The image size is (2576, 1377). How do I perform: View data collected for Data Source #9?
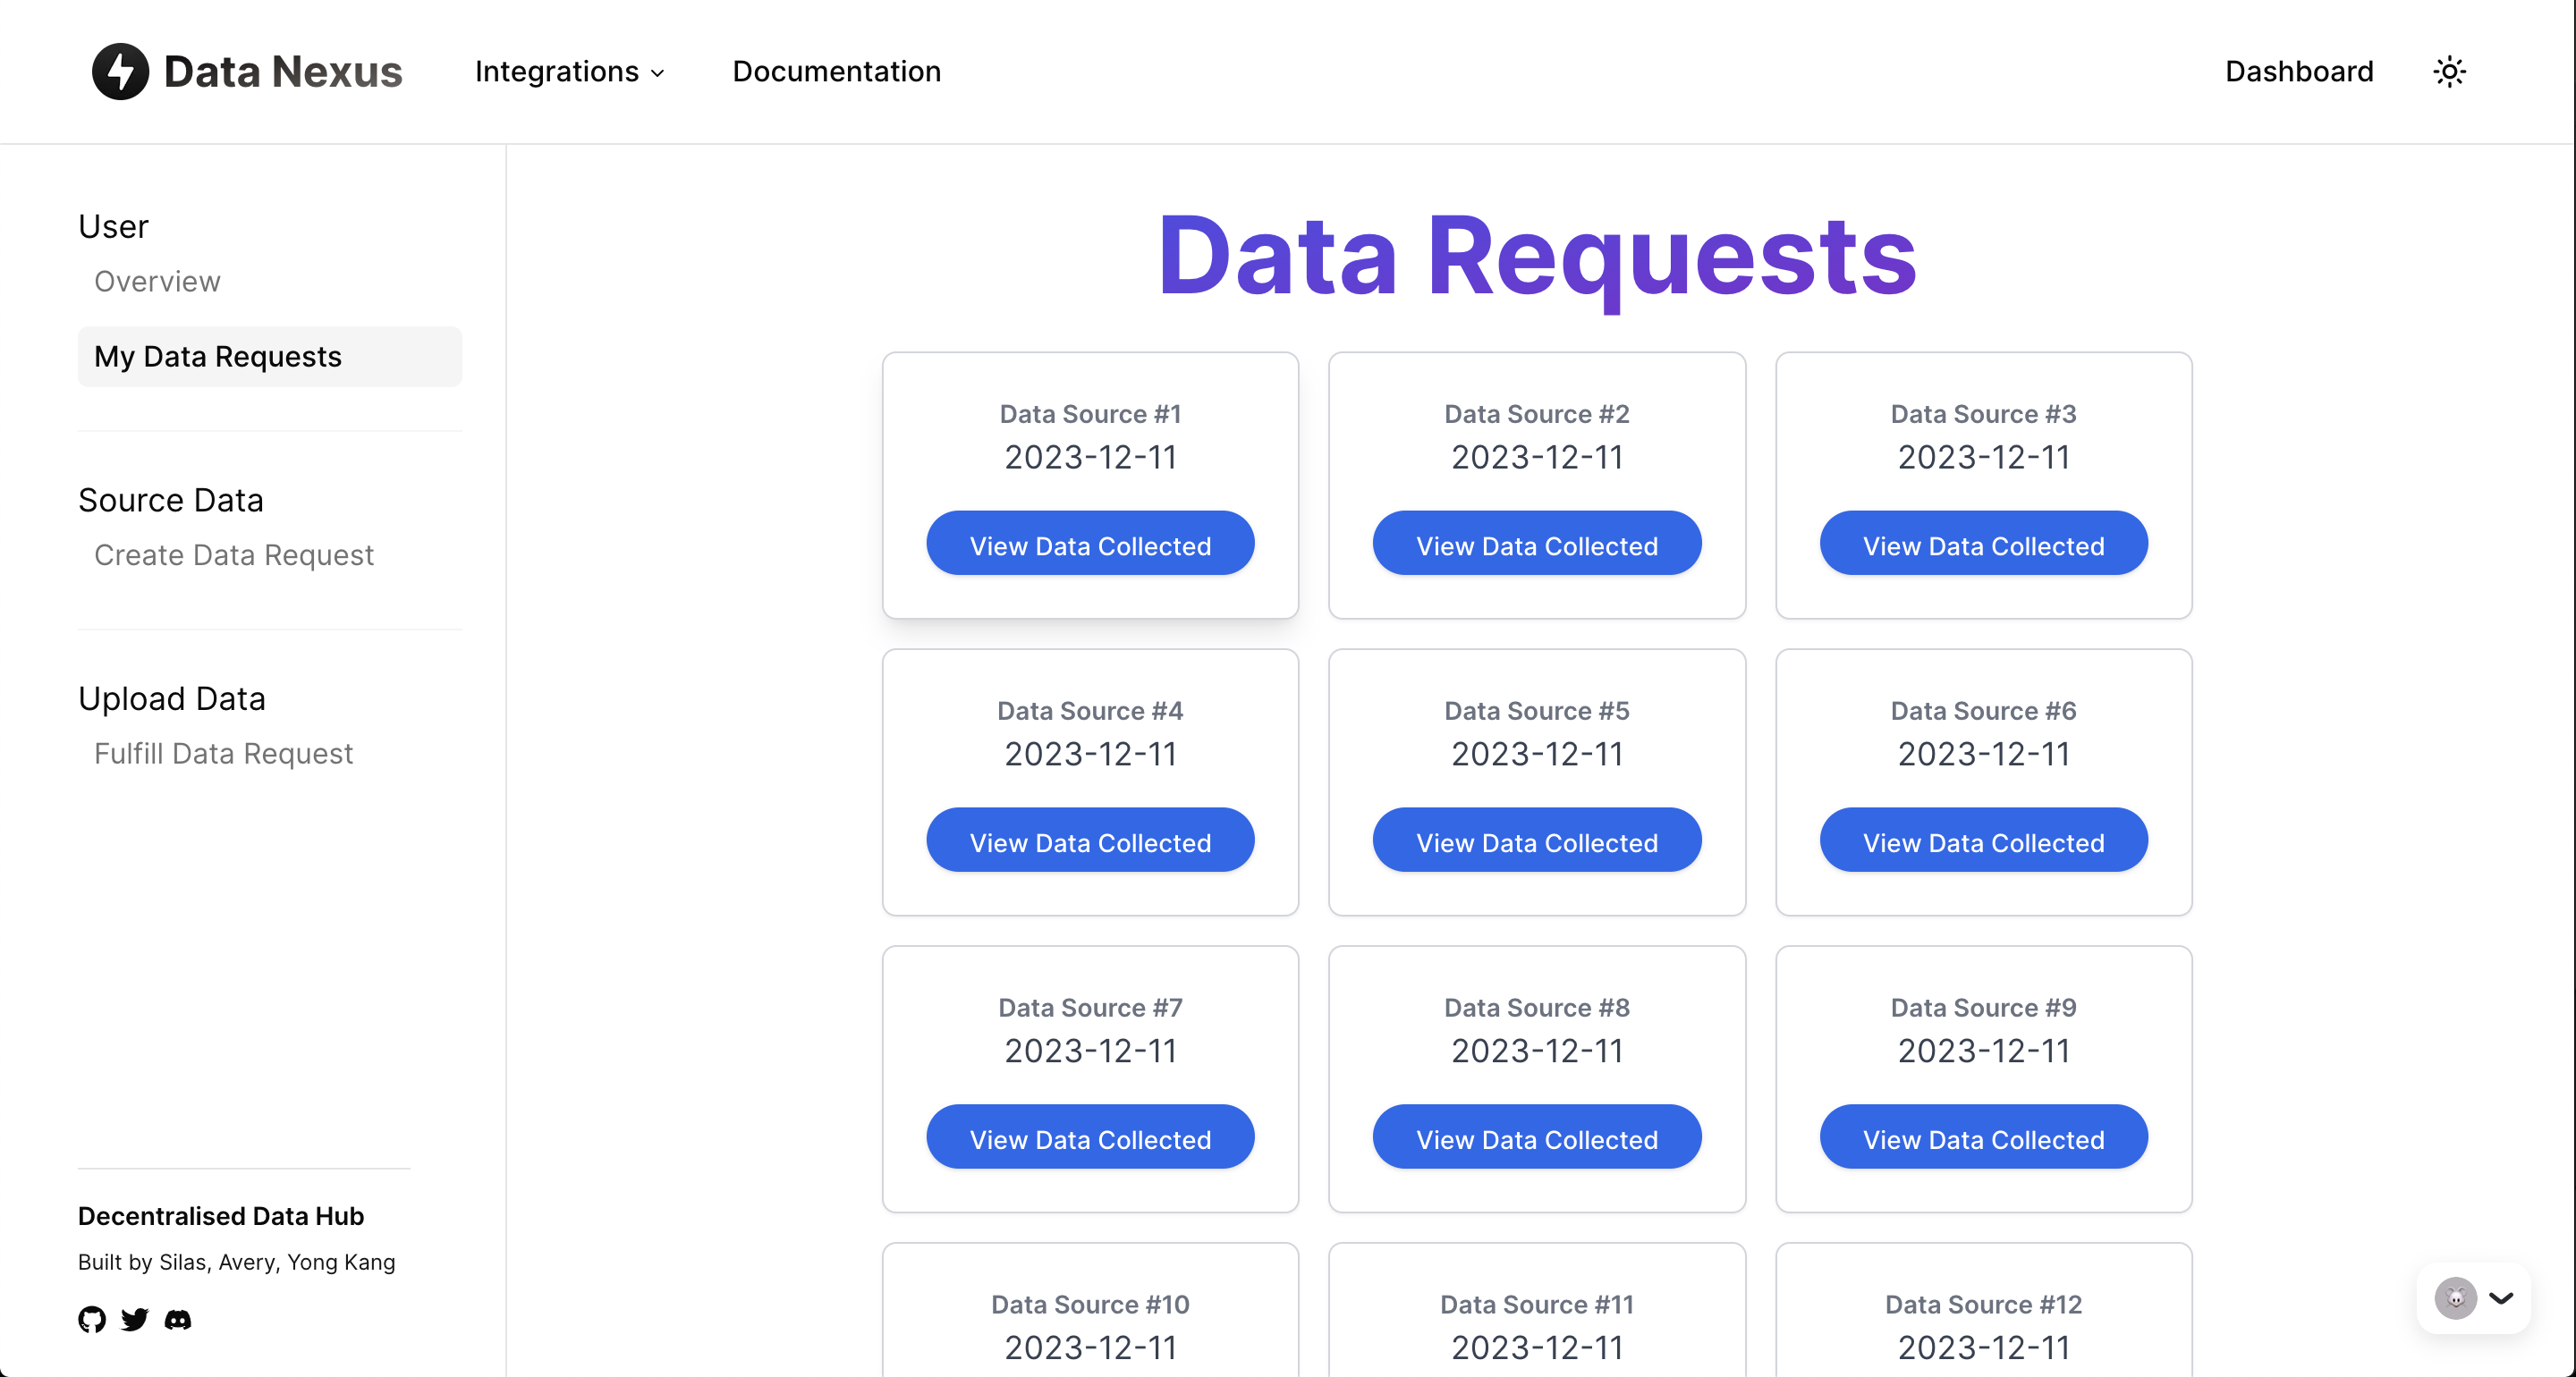pos(1982,1138)
